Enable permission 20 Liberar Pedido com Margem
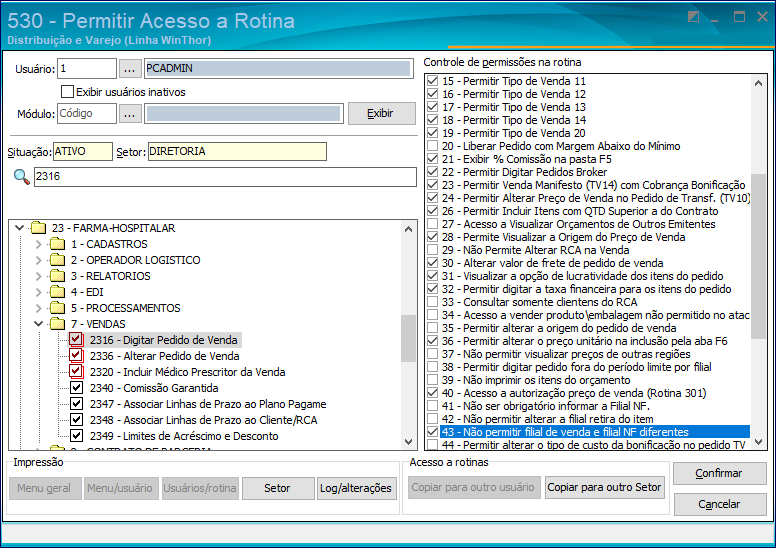Screen dimensions: 776x548 click(433, 146)
